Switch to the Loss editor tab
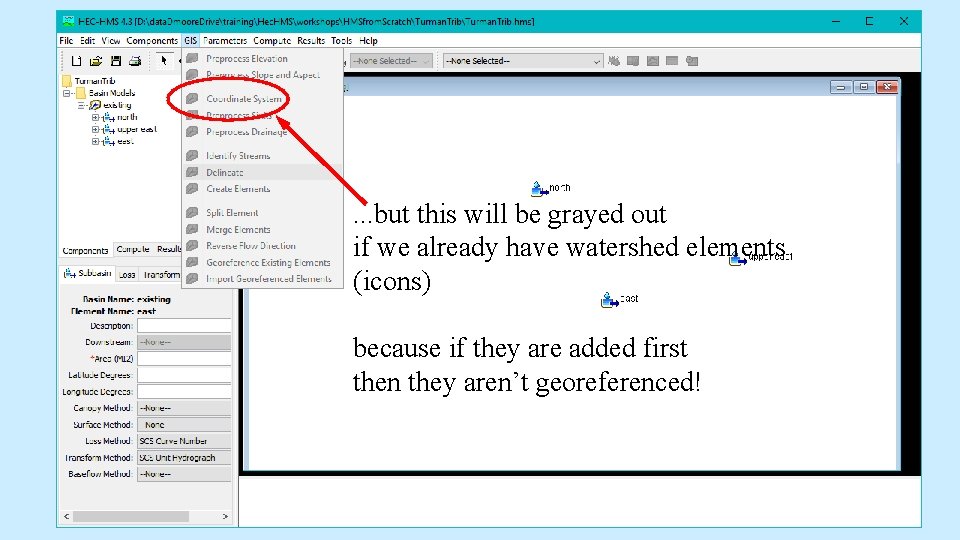The width and height of the screenshot is (960, 540). pos(127,275)
